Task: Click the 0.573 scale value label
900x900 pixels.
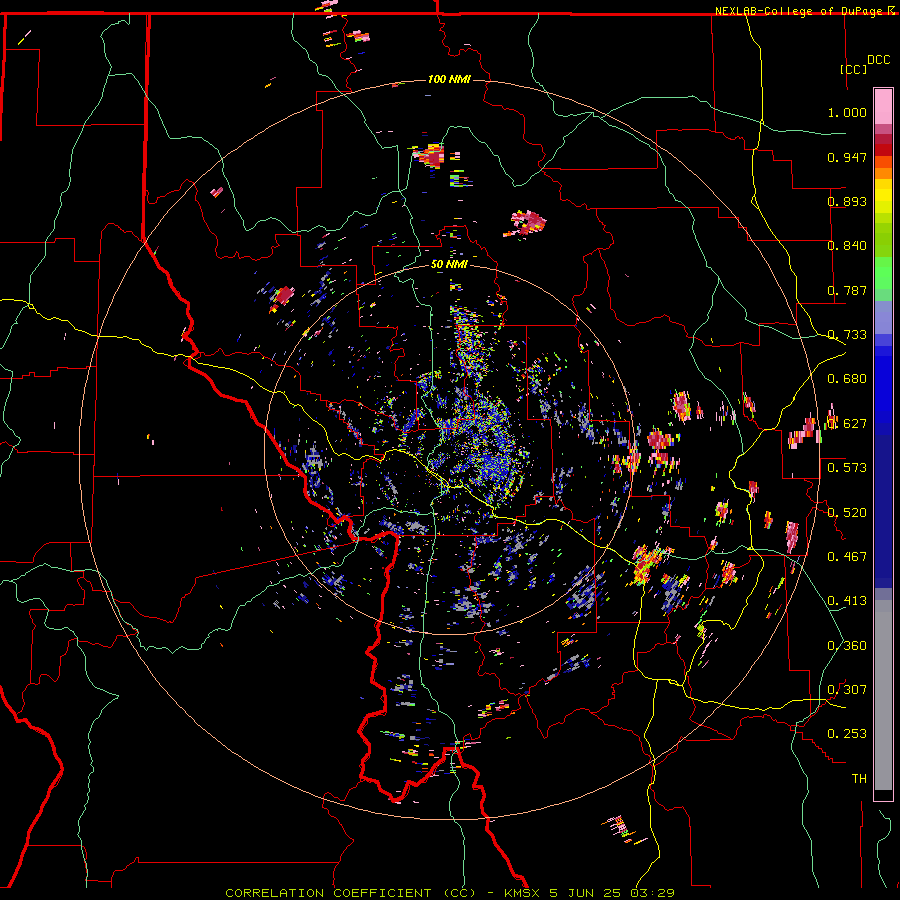Action: click(x=847, y=468)
